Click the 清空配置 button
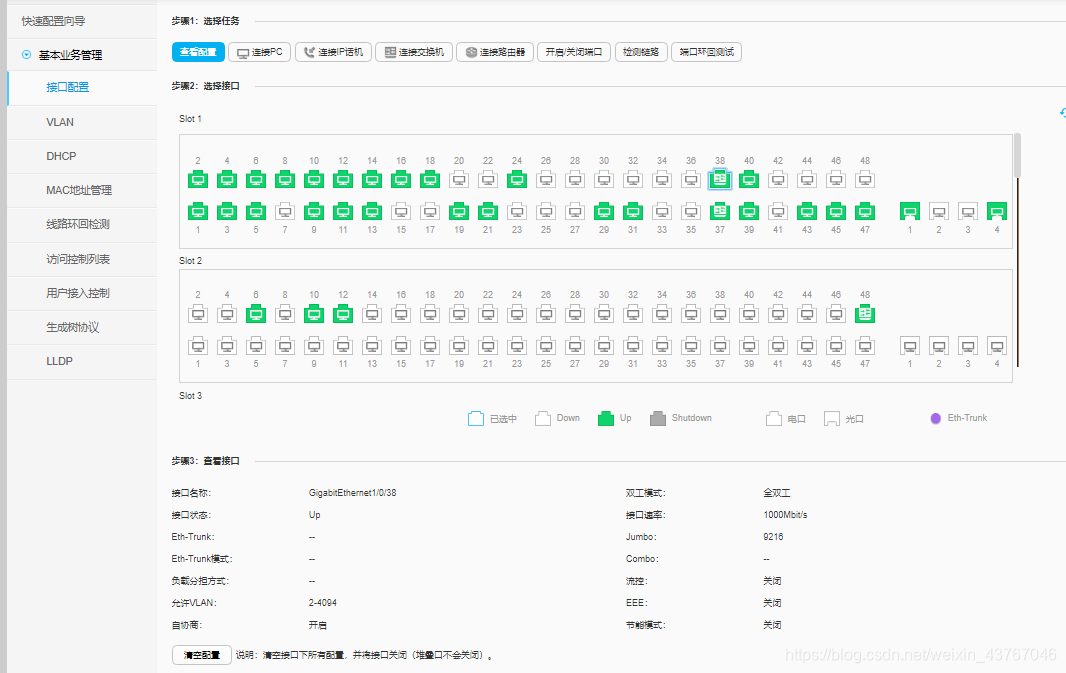Screen dimensions: 1066x673 pyautogui.click(x=202, y=655)
